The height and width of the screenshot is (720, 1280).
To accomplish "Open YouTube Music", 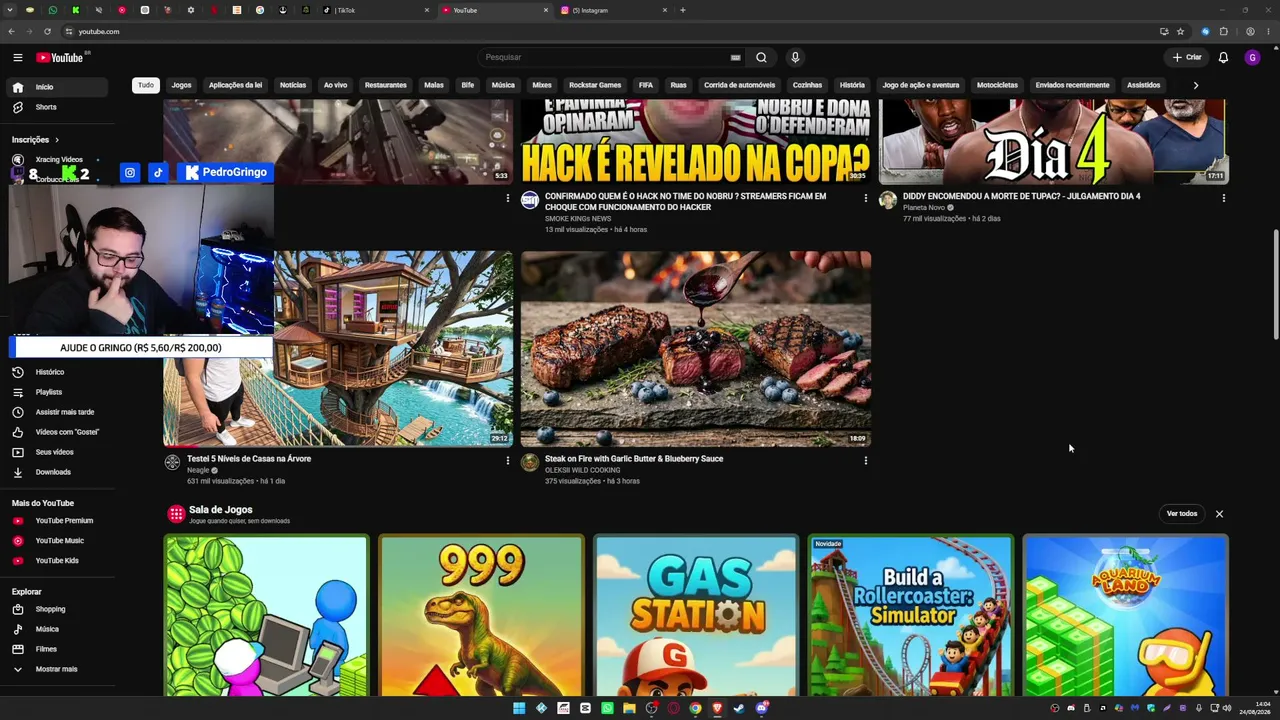I will click(55, 541).
